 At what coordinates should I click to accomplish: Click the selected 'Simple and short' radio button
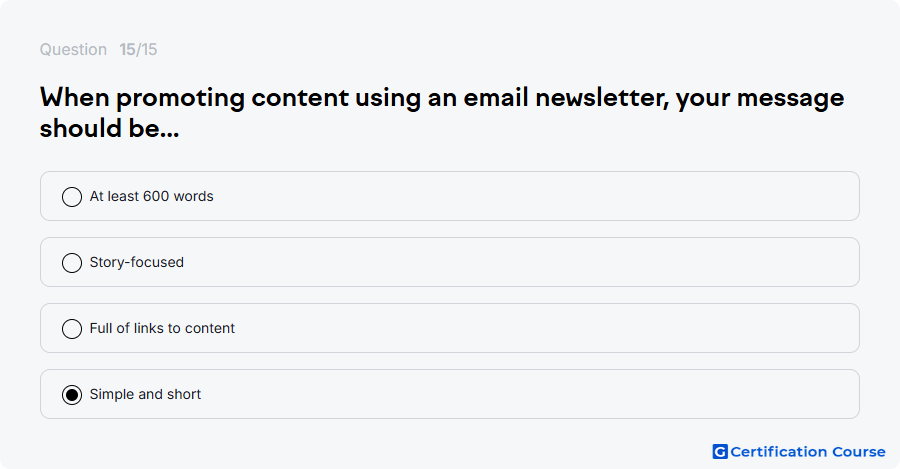[72, 395]
